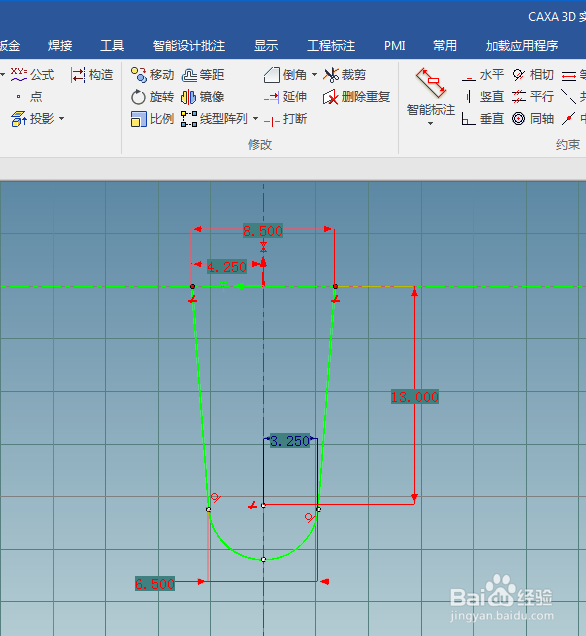Open the 加载应用程序 ribbon tab
586x636 pixels.
pyautogui.click(x=522, y=45)
